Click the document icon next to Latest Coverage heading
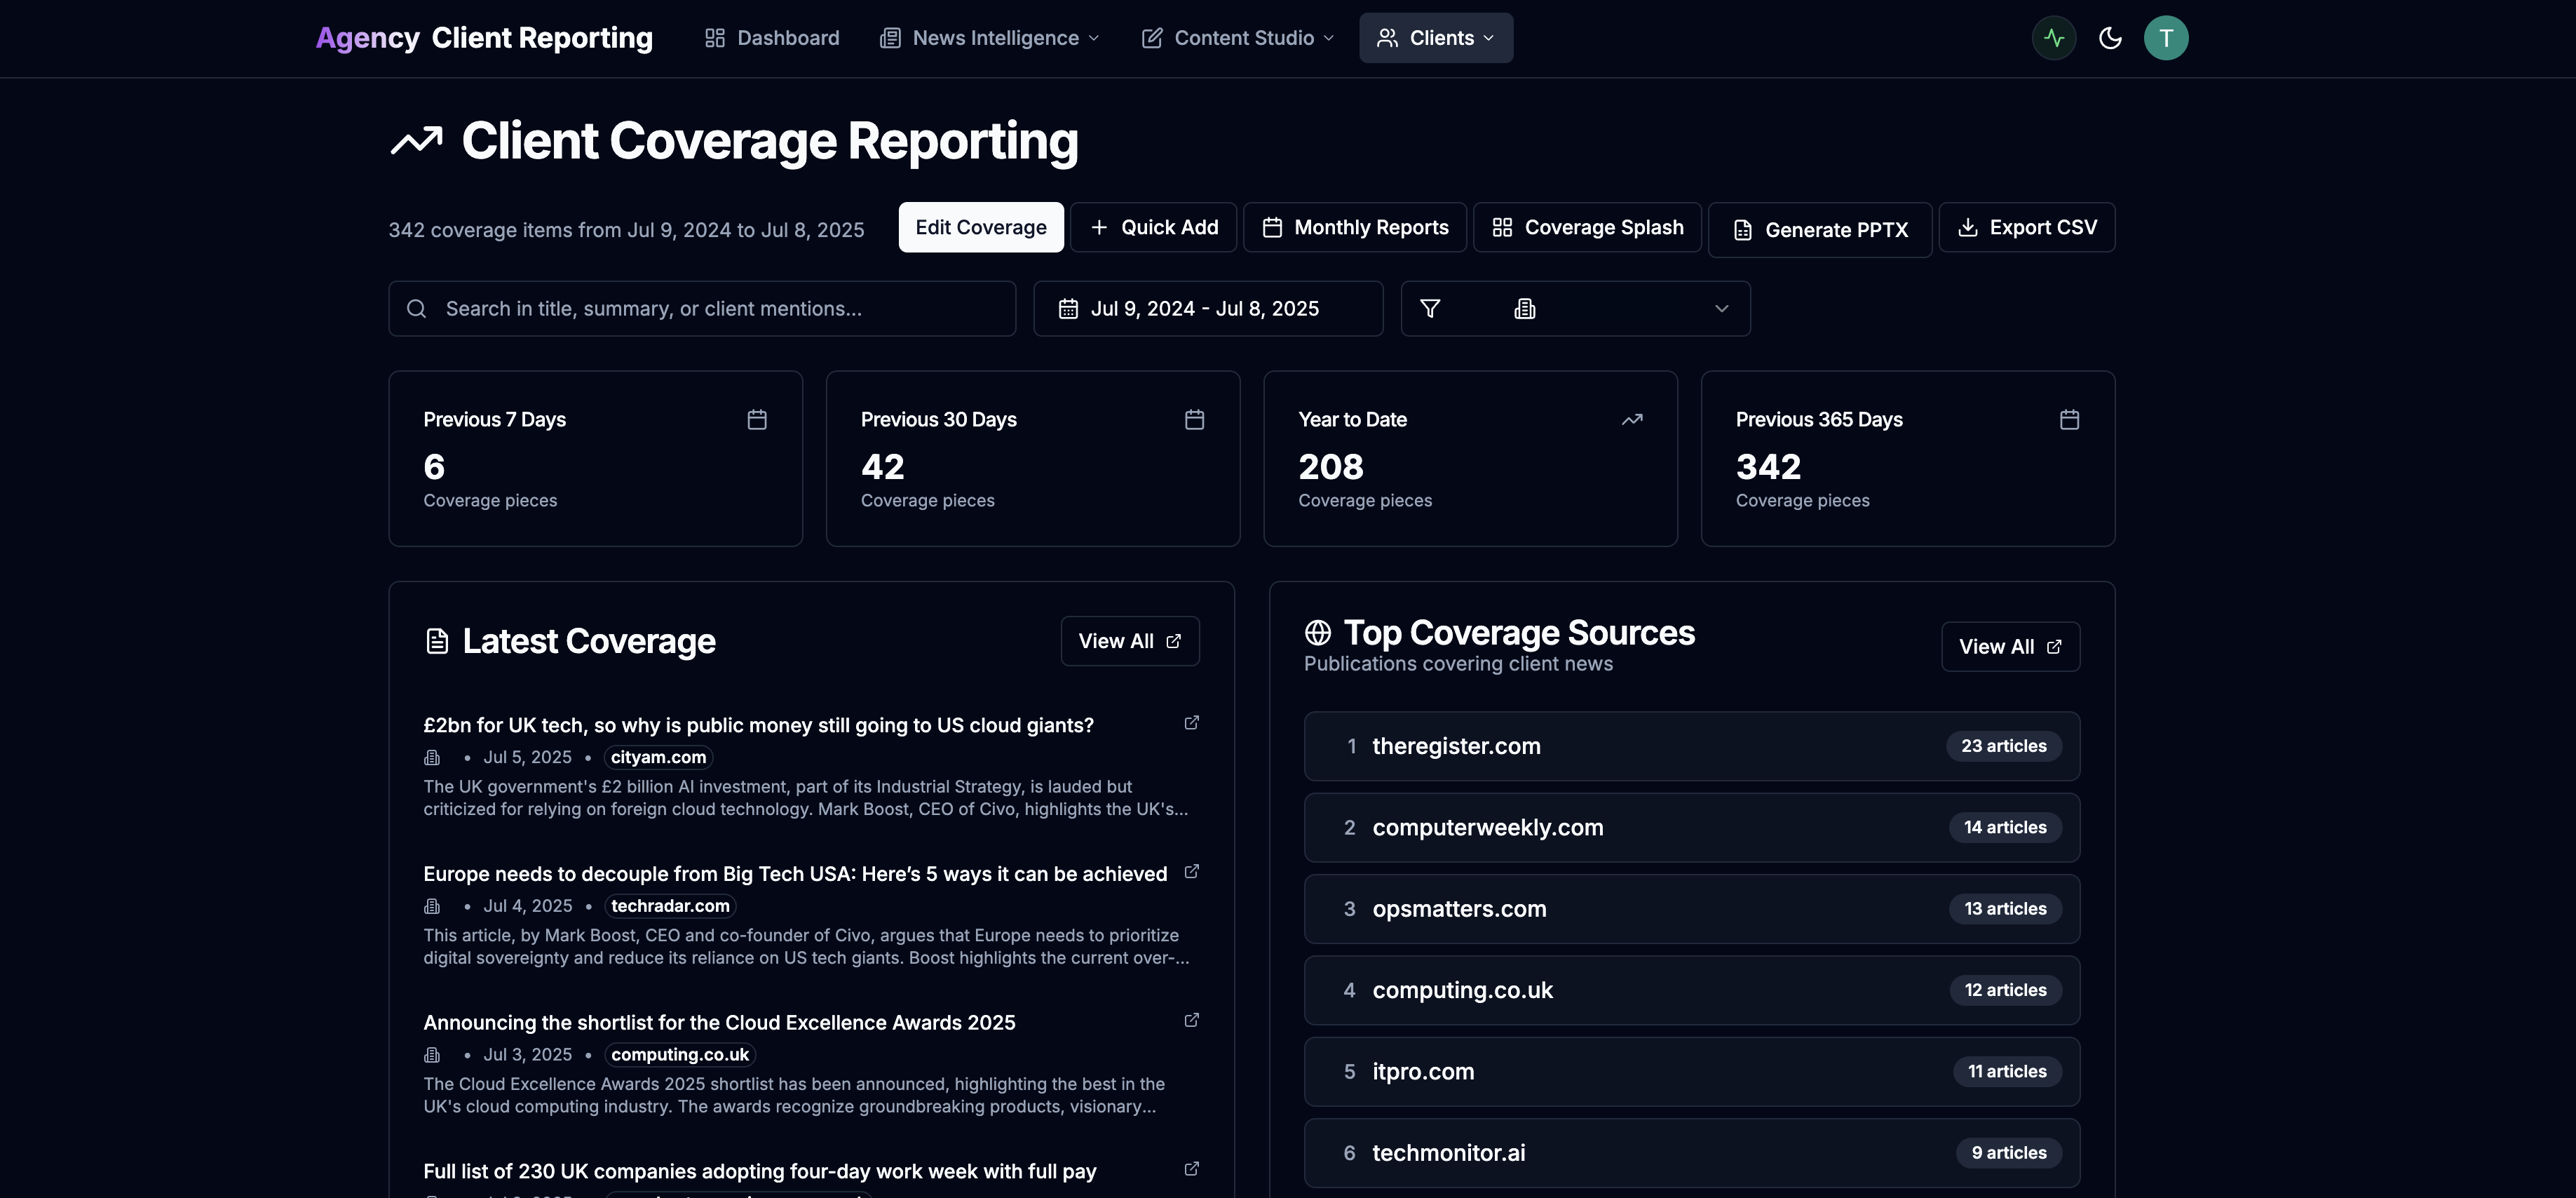Viewport: 2576px width, 1198px height. [437, 640]
